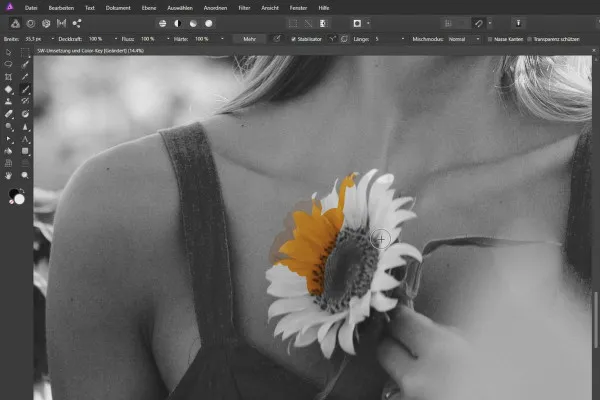Select the Artistic Text 'A' tool

pos(25,139)
